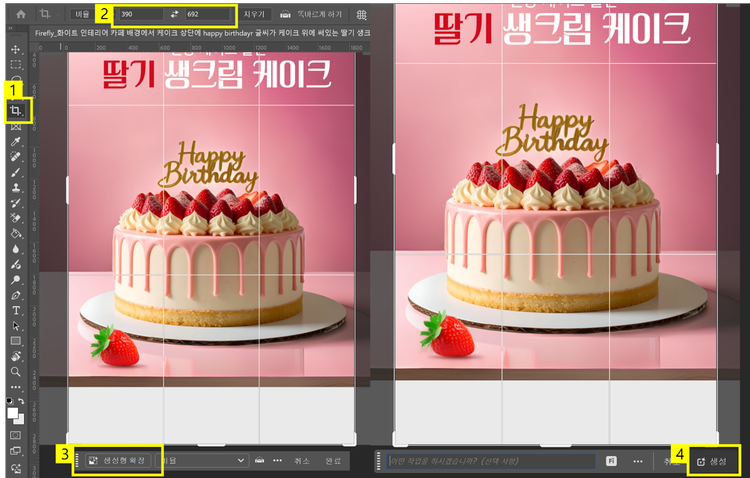Select the Move tool
Viewport: 750px width, 478px height.
pos(16,49)
